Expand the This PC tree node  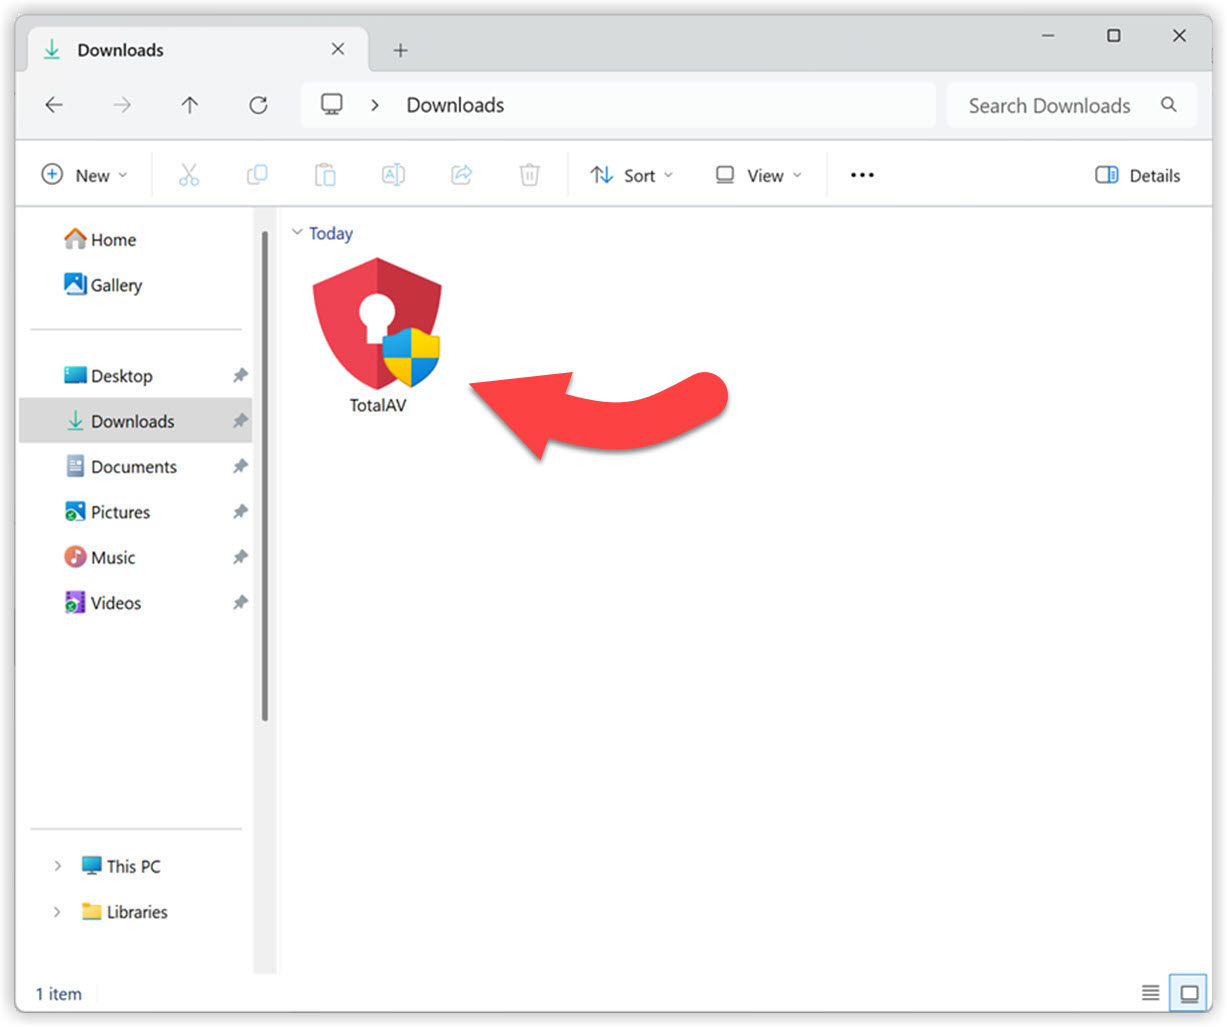(57, 866)
